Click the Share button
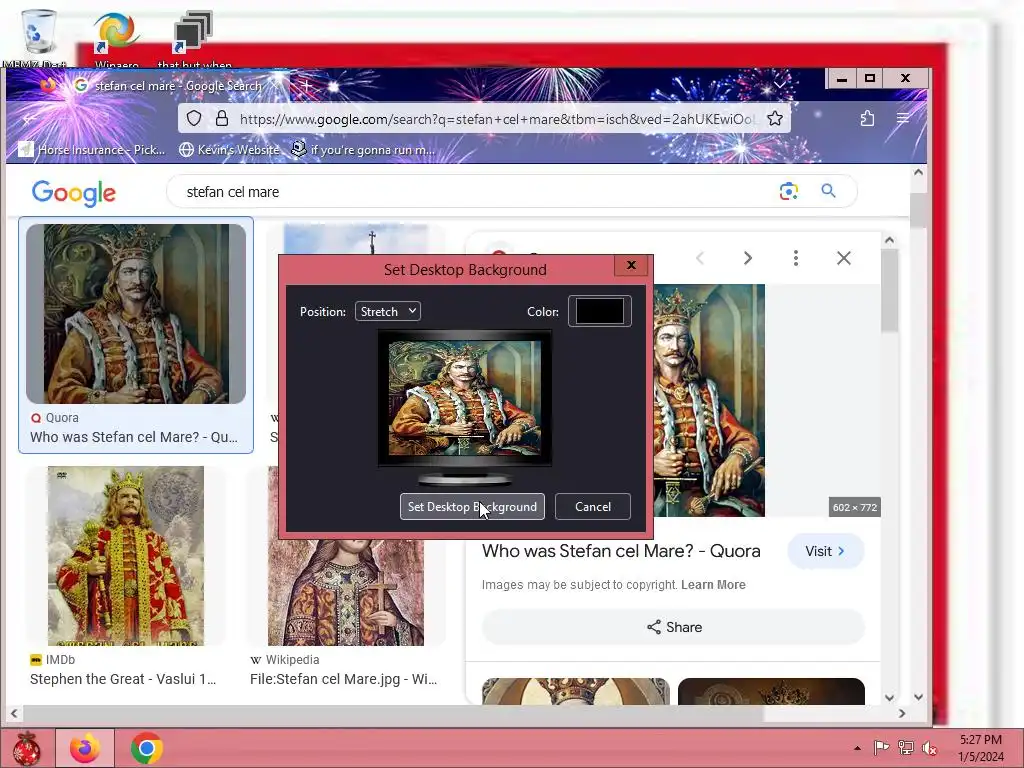The height and width of the screenshot is (768, 1024). [x=673, y=627]
